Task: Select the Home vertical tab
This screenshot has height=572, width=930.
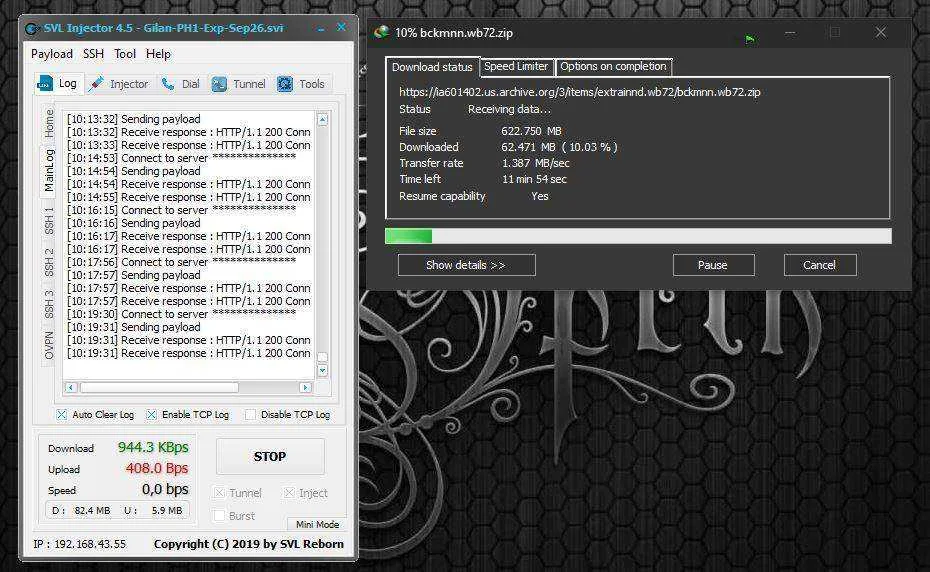Action: tap(49, 123)
